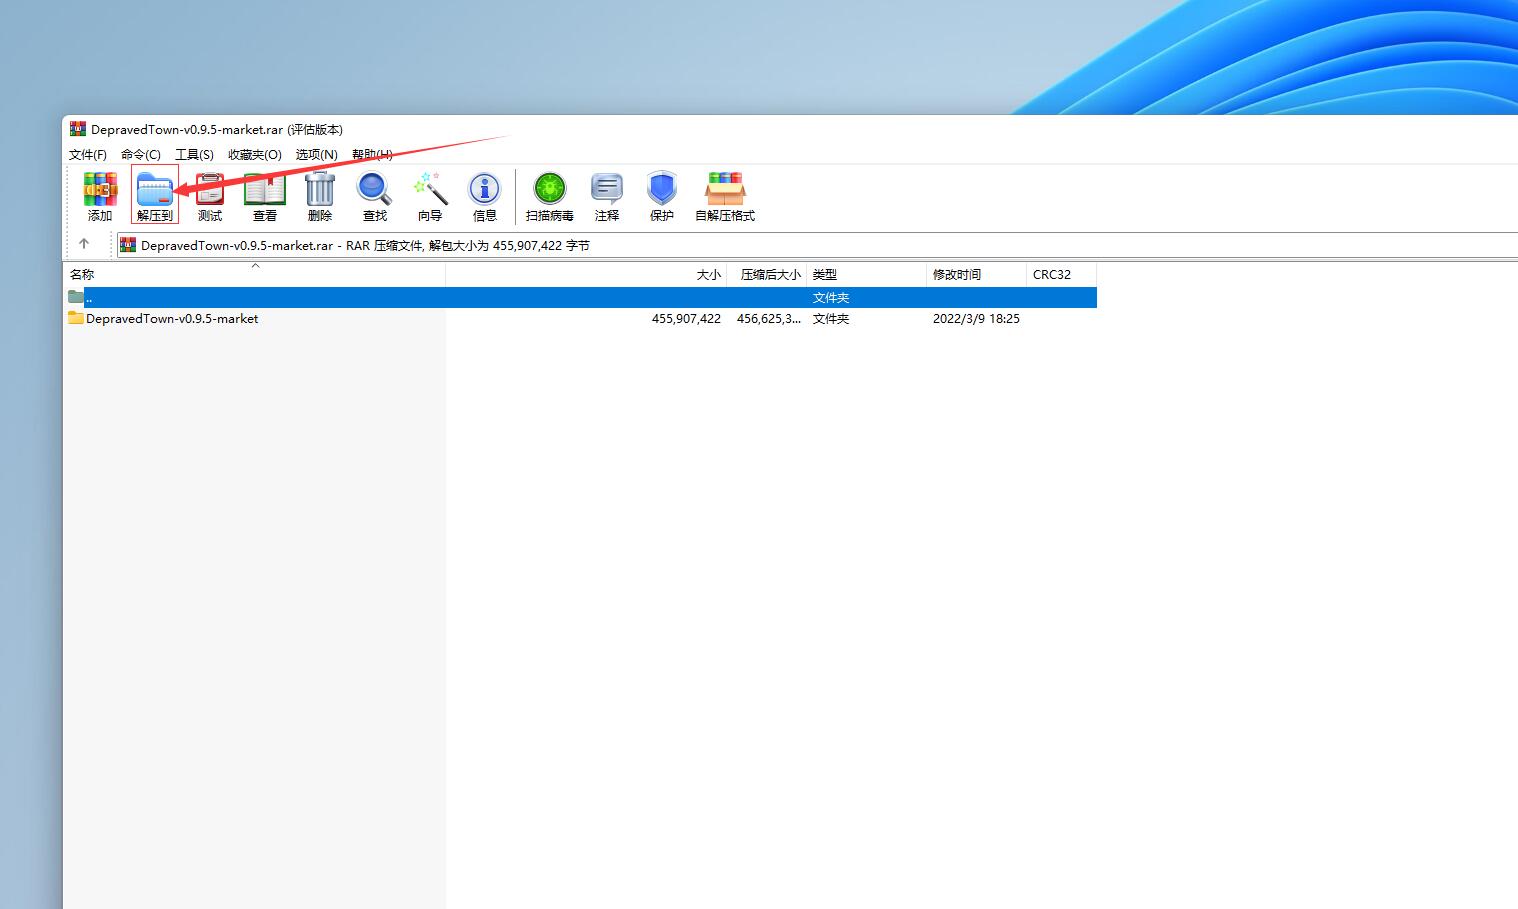The height and width of the screenshot is (909, 1518).
Task: Sort by 名称 column header
Action: pyautogui.click(x=255, y=274)
